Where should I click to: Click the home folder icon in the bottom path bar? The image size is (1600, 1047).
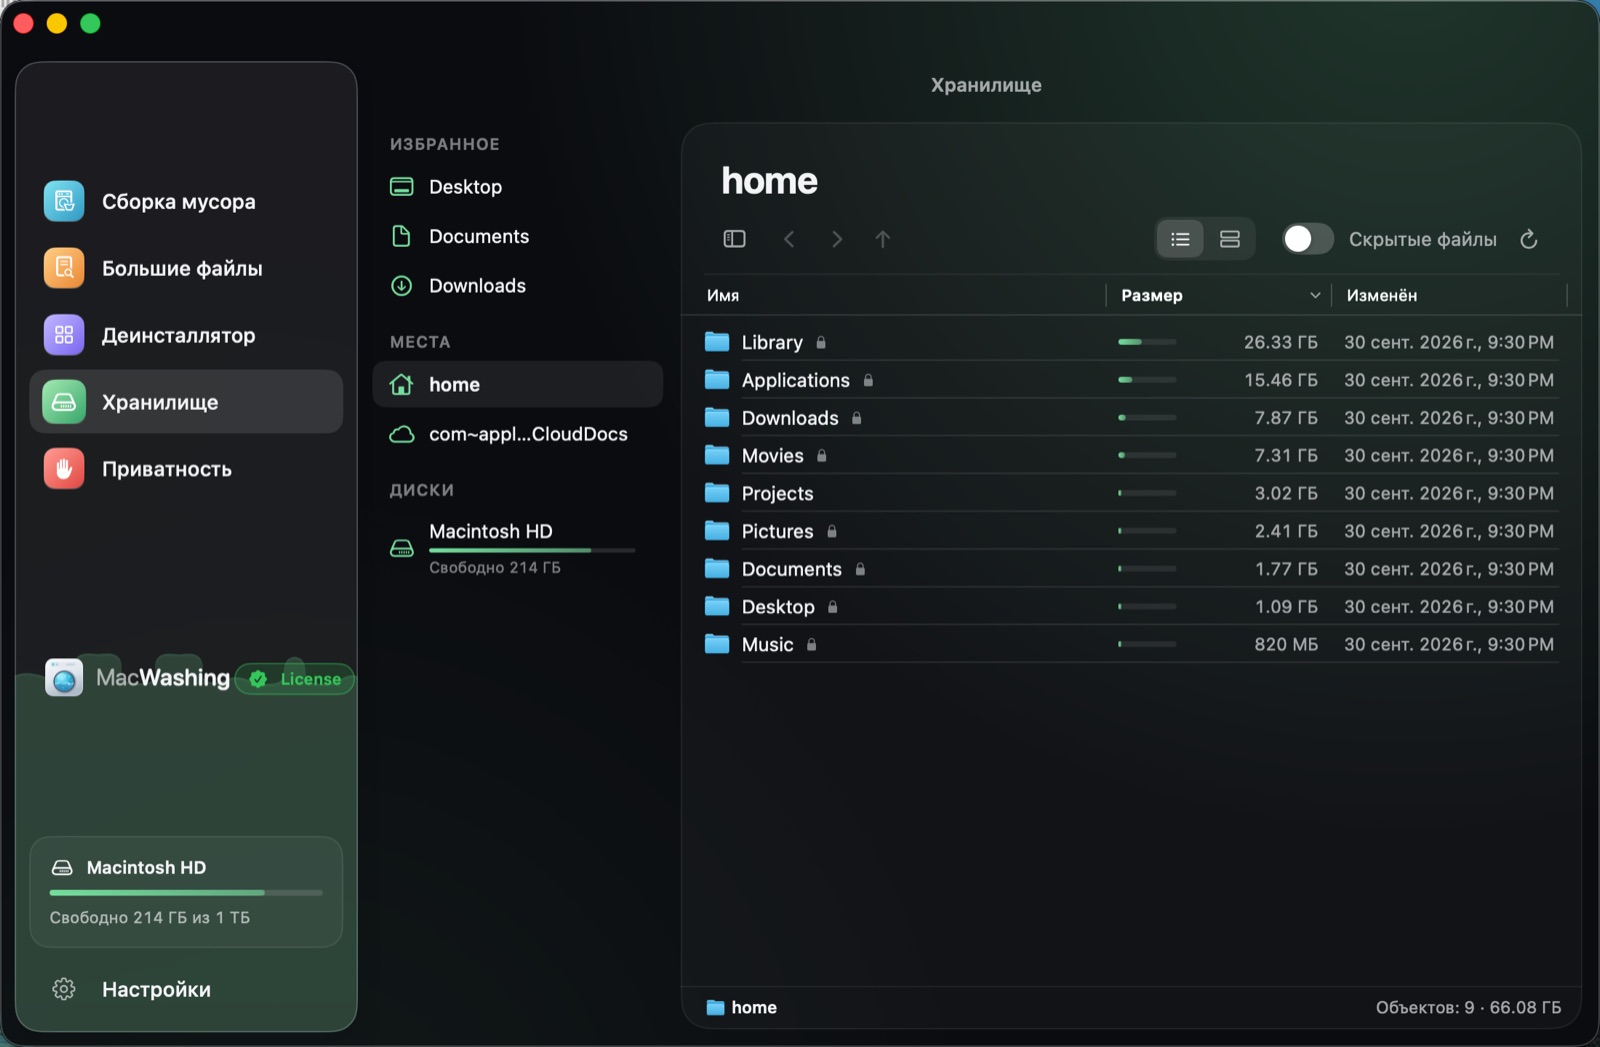pyautogui.click(x=715, y=1008)
